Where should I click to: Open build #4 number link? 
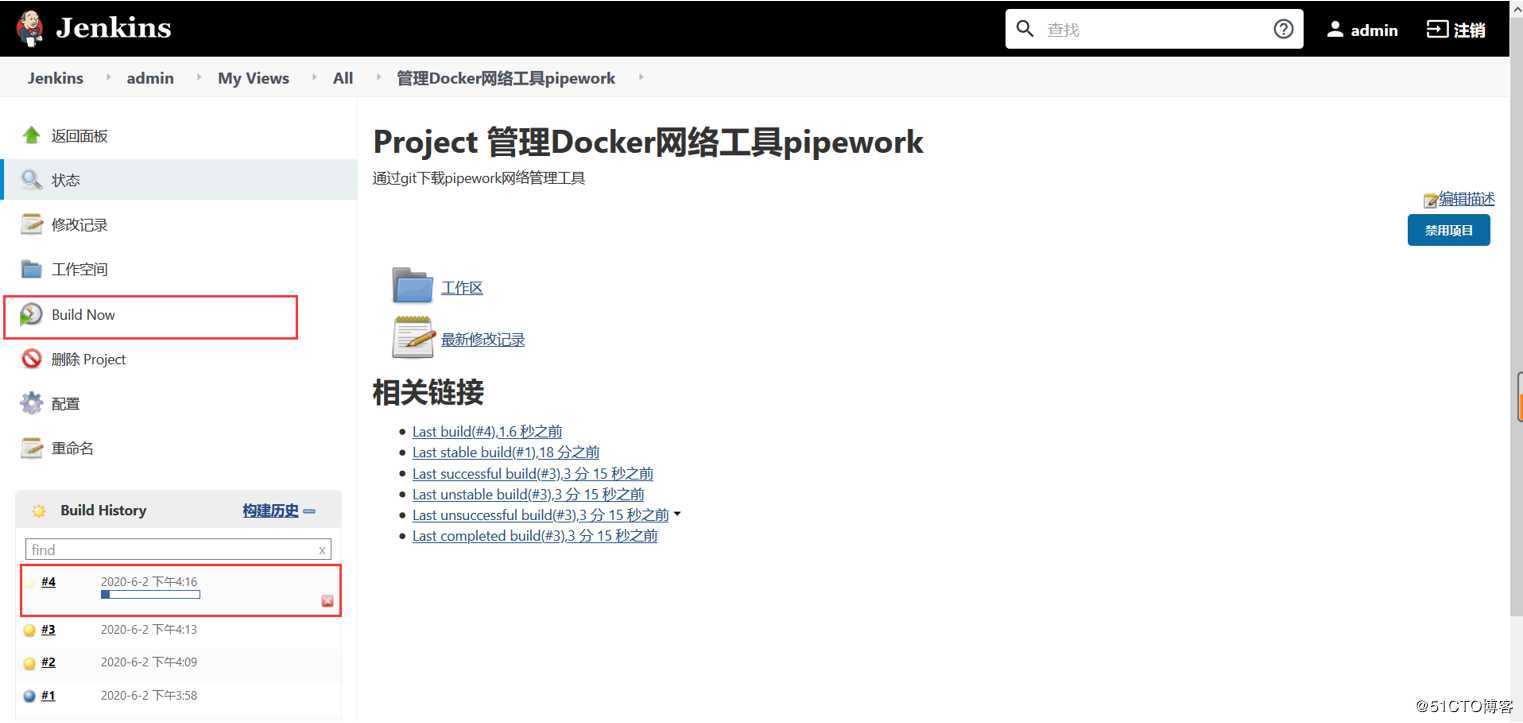pos(48,582)
